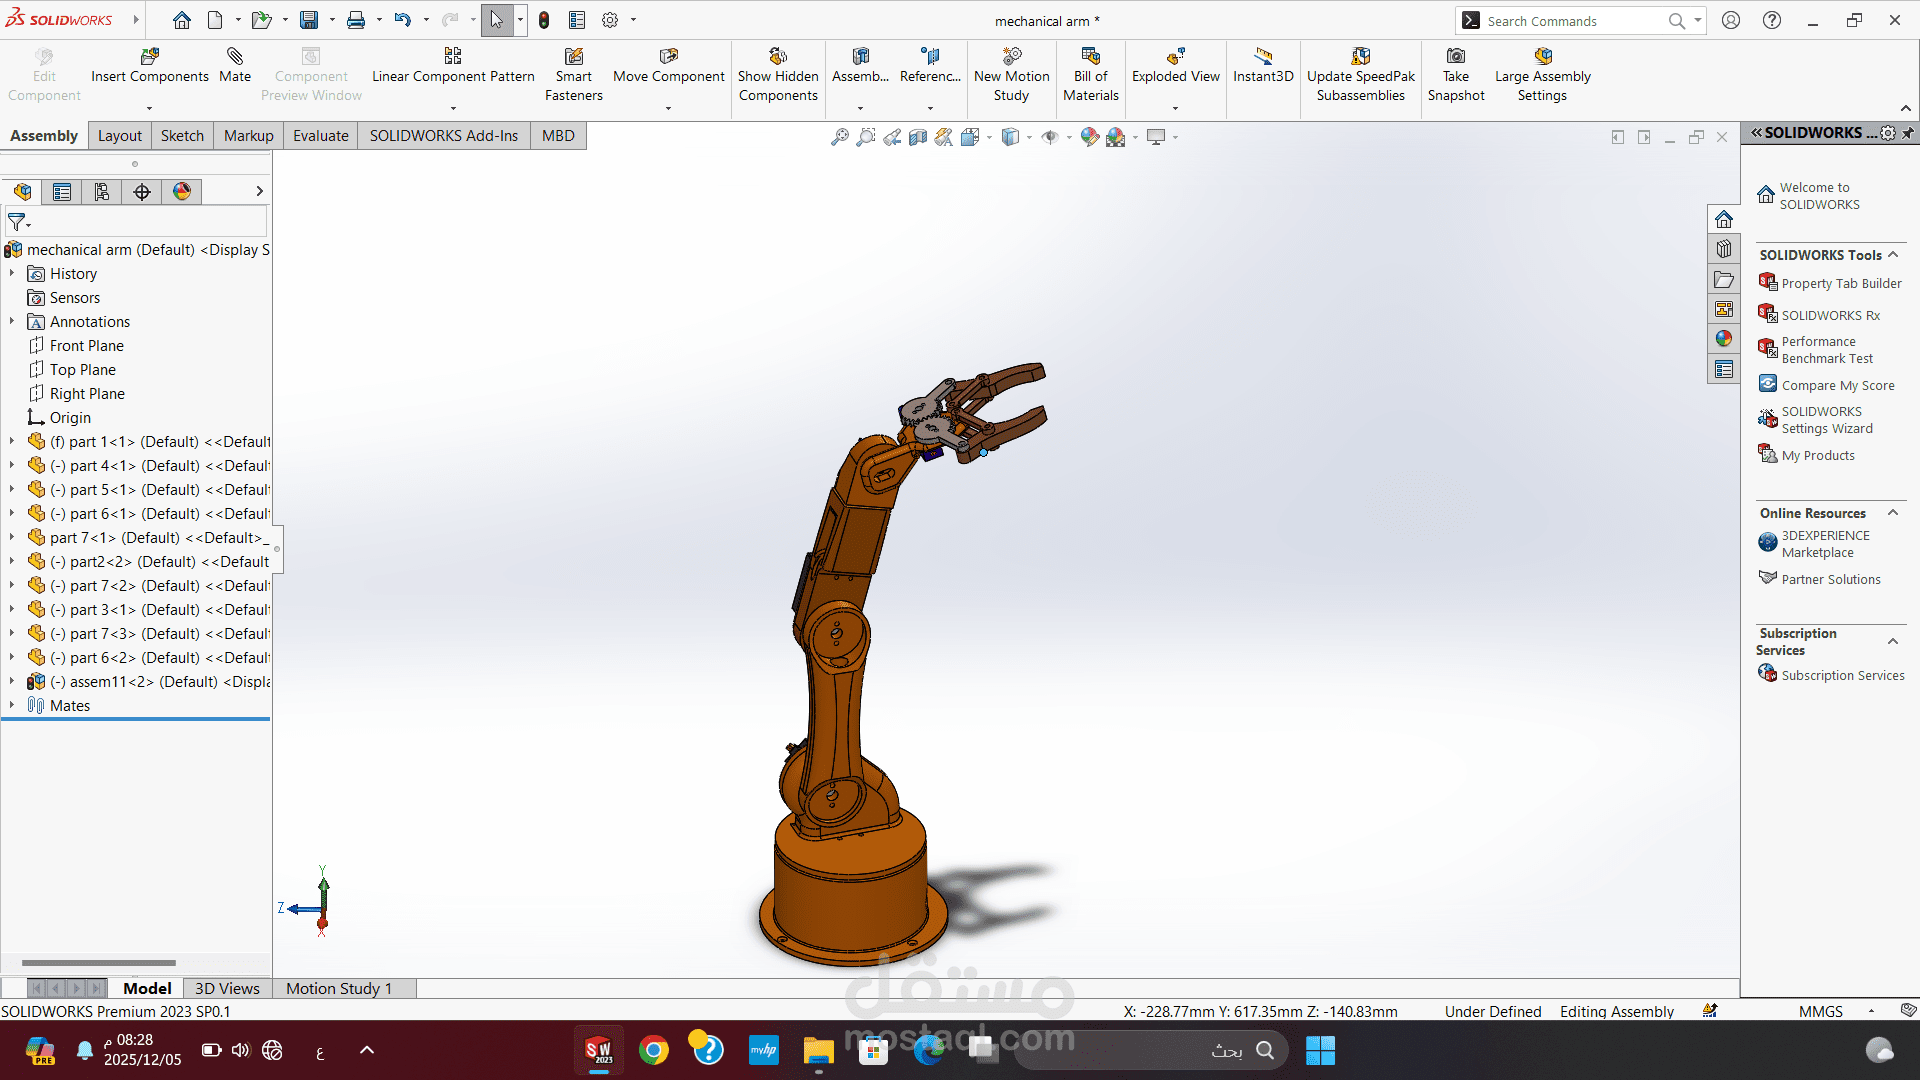Toggle Show Hidden Components
This screenshot has height=1080, width=1920.
coord(778,75)
